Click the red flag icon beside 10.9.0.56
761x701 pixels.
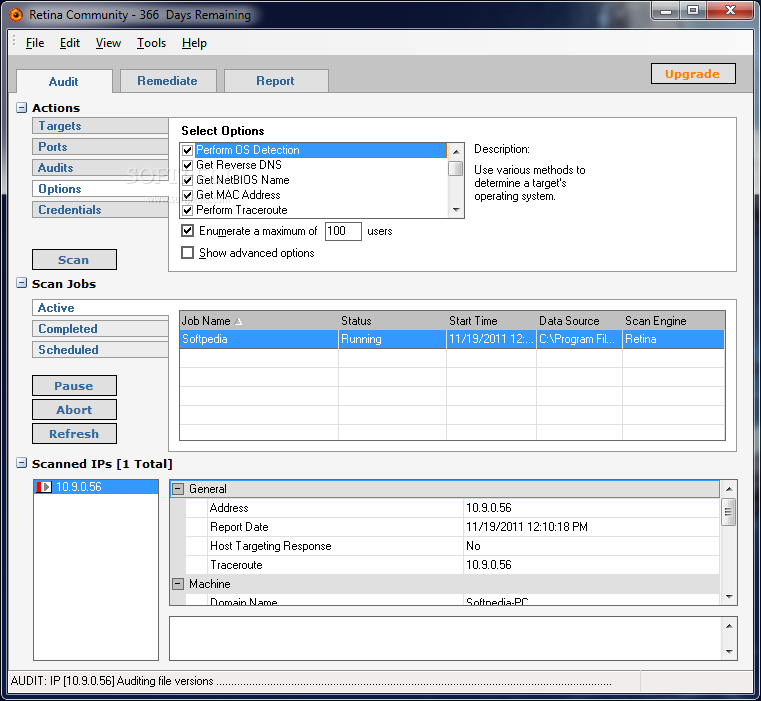44,487
